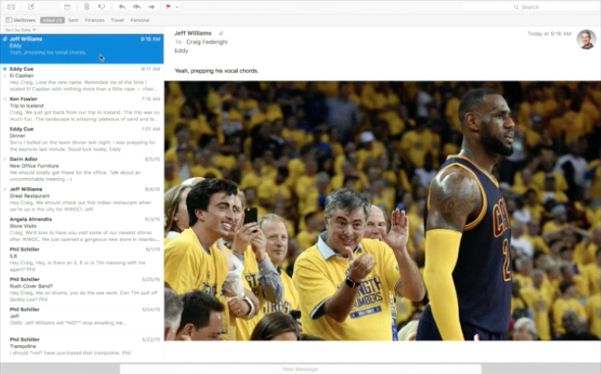The width and height of the screenshot is (601, 374).
Task: Mark message as junk
Action: pos(102,7)
